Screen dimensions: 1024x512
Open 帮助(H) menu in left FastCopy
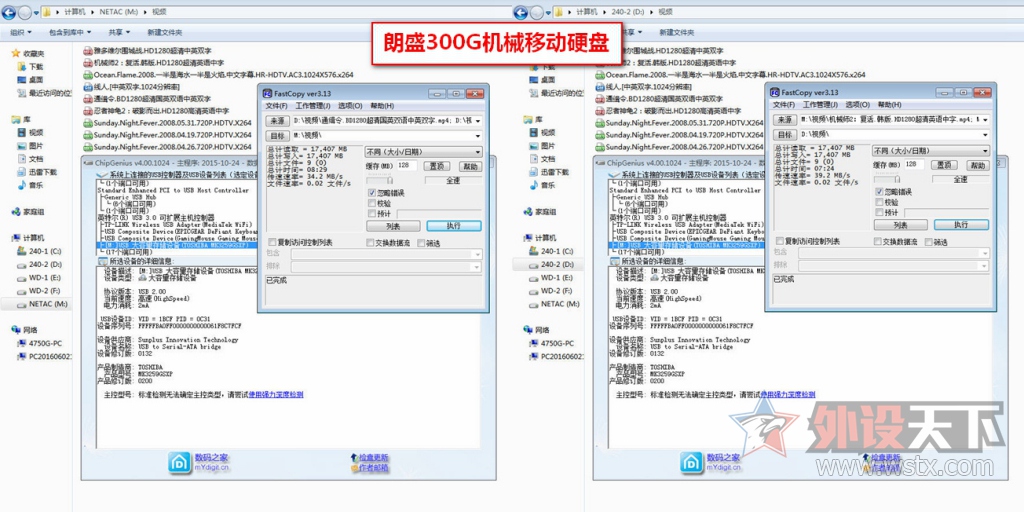point(382,106)
